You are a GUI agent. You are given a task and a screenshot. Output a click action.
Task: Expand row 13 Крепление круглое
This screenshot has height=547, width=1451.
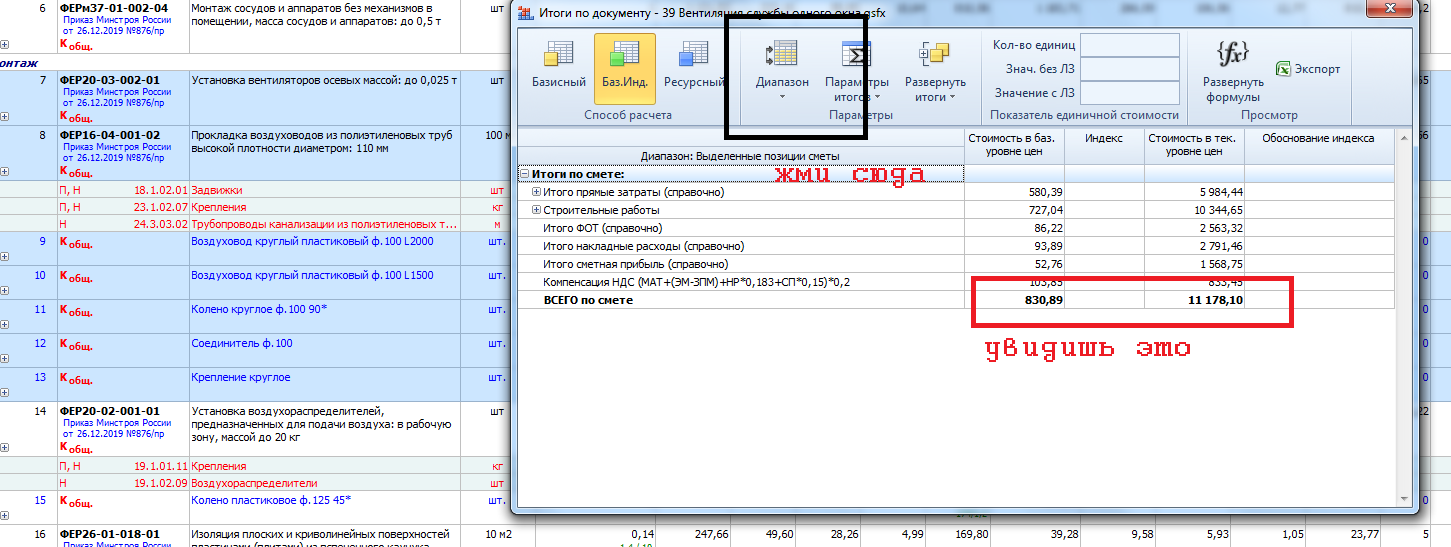(5, 393)
